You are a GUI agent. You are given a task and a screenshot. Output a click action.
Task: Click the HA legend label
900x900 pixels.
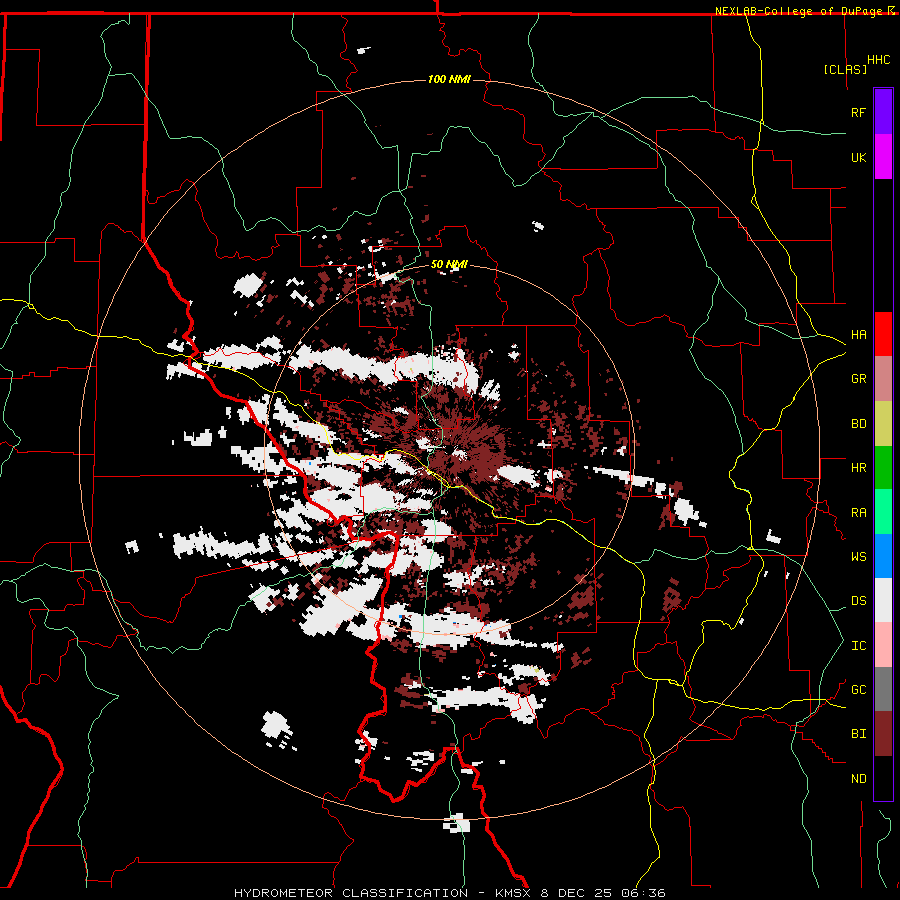click(858, 334)
